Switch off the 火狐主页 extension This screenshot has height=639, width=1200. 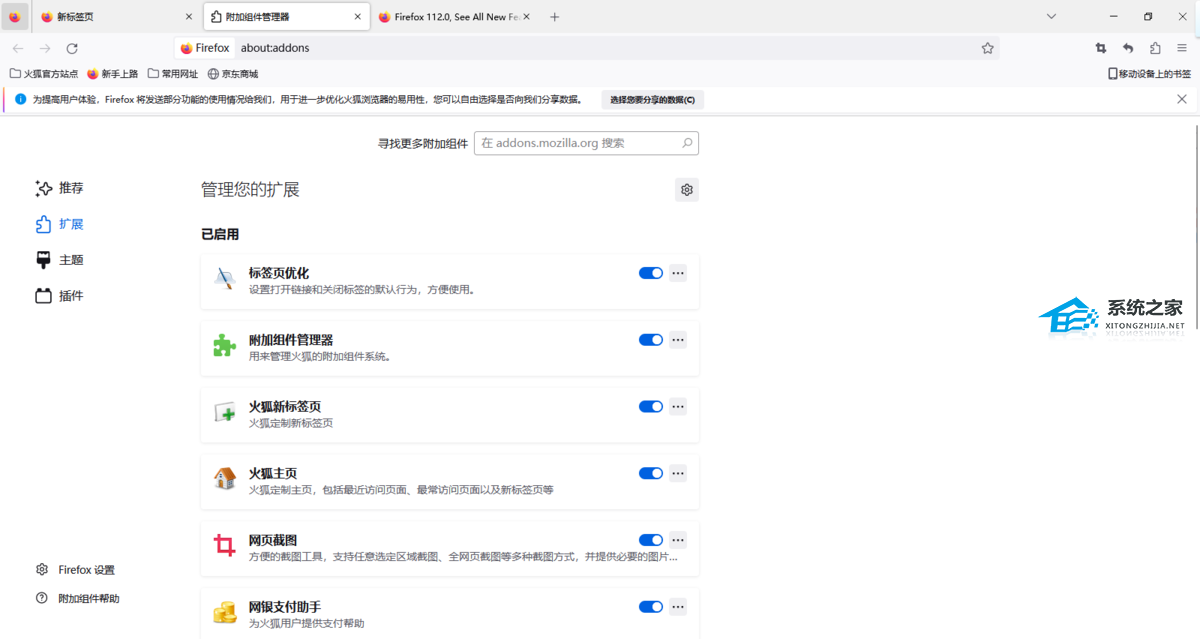(651, 473)
